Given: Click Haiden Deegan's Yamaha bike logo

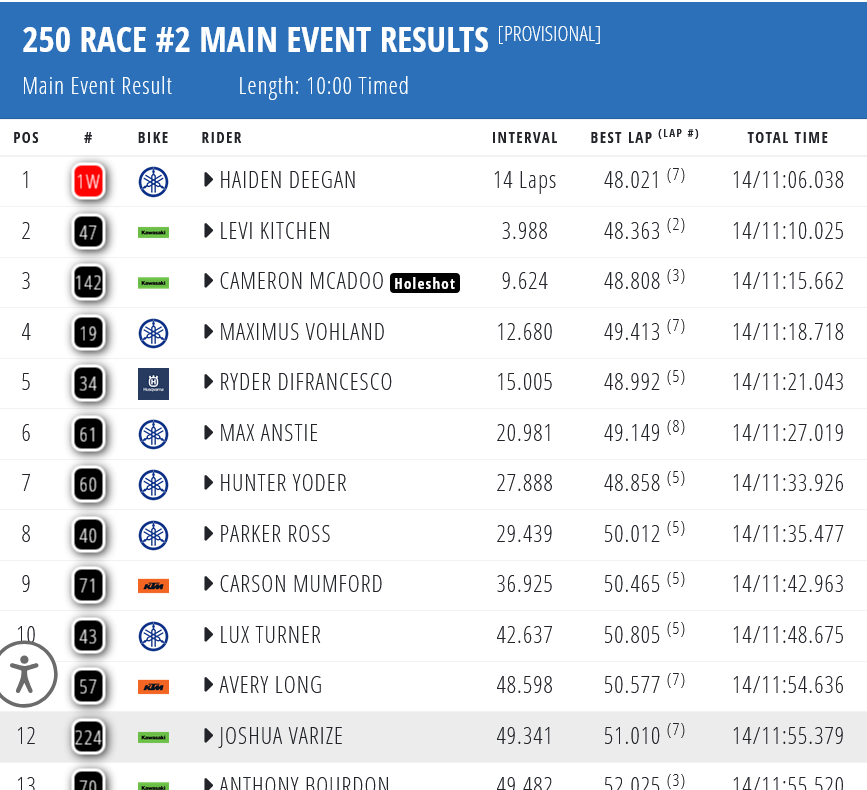Looking at the screenshot, I should click(153, 181).
